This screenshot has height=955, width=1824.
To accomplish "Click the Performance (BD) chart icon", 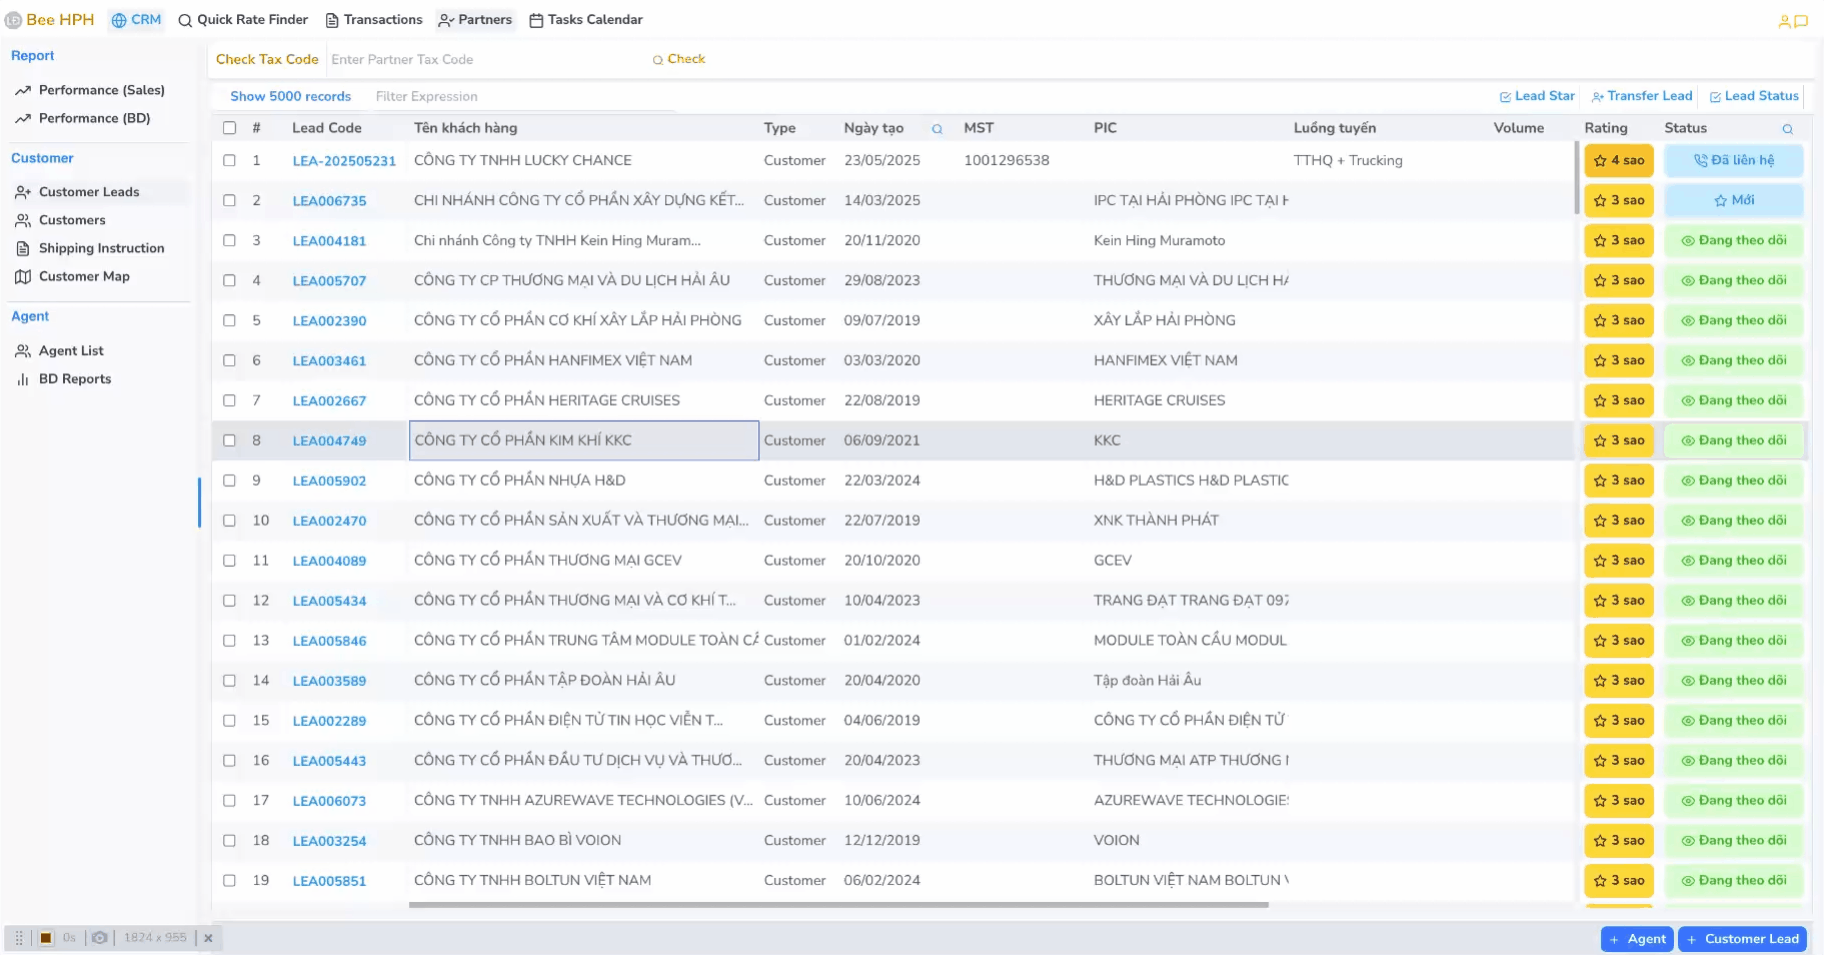I will click(23, 118).
